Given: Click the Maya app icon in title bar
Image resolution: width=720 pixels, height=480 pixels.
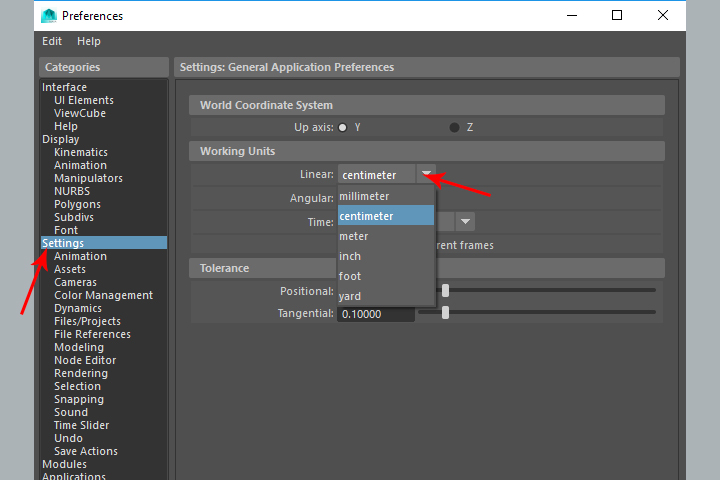Looking at the screenshot, I should point(48,15).
